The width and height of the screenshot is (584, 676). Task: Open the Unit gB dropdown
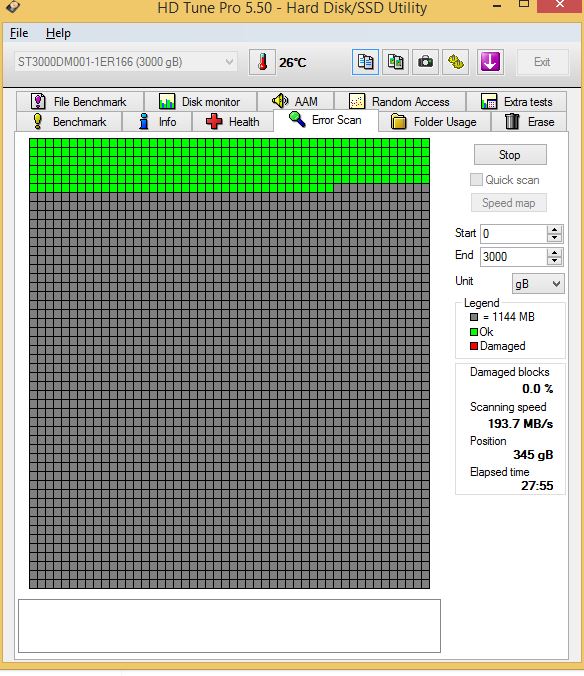(x=538, y=284)
